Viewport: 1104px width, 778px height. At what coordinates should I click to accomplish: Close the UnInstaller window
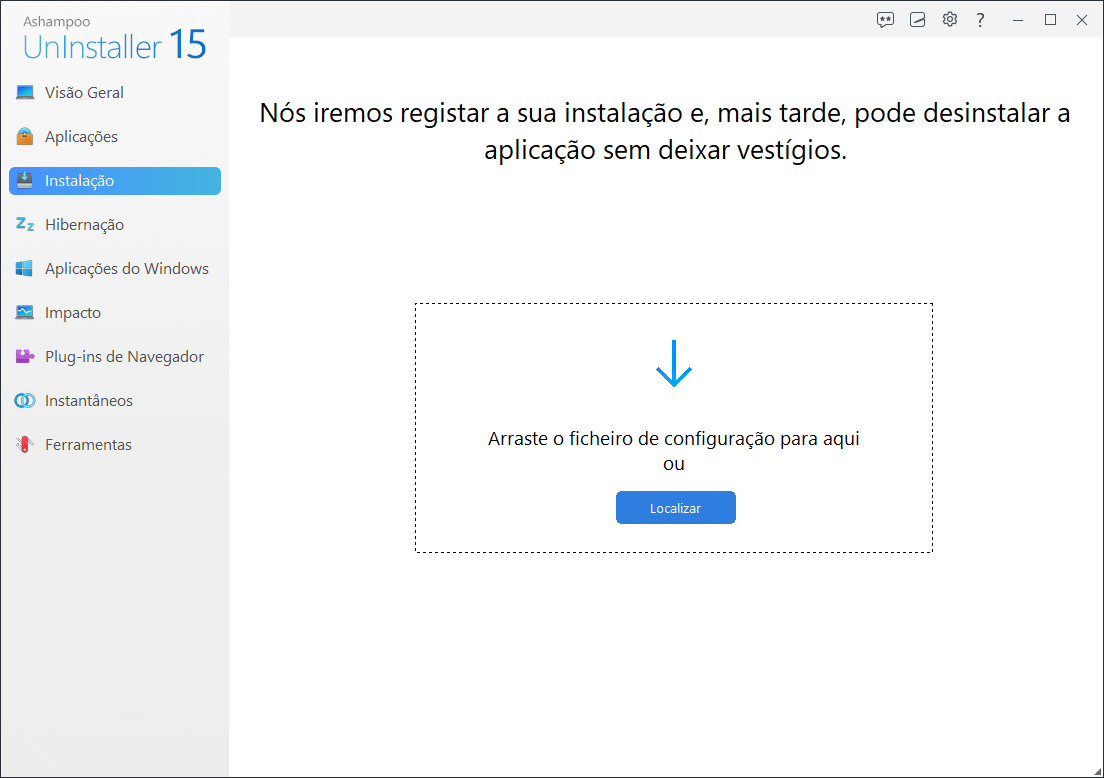tap(1082, 20)
